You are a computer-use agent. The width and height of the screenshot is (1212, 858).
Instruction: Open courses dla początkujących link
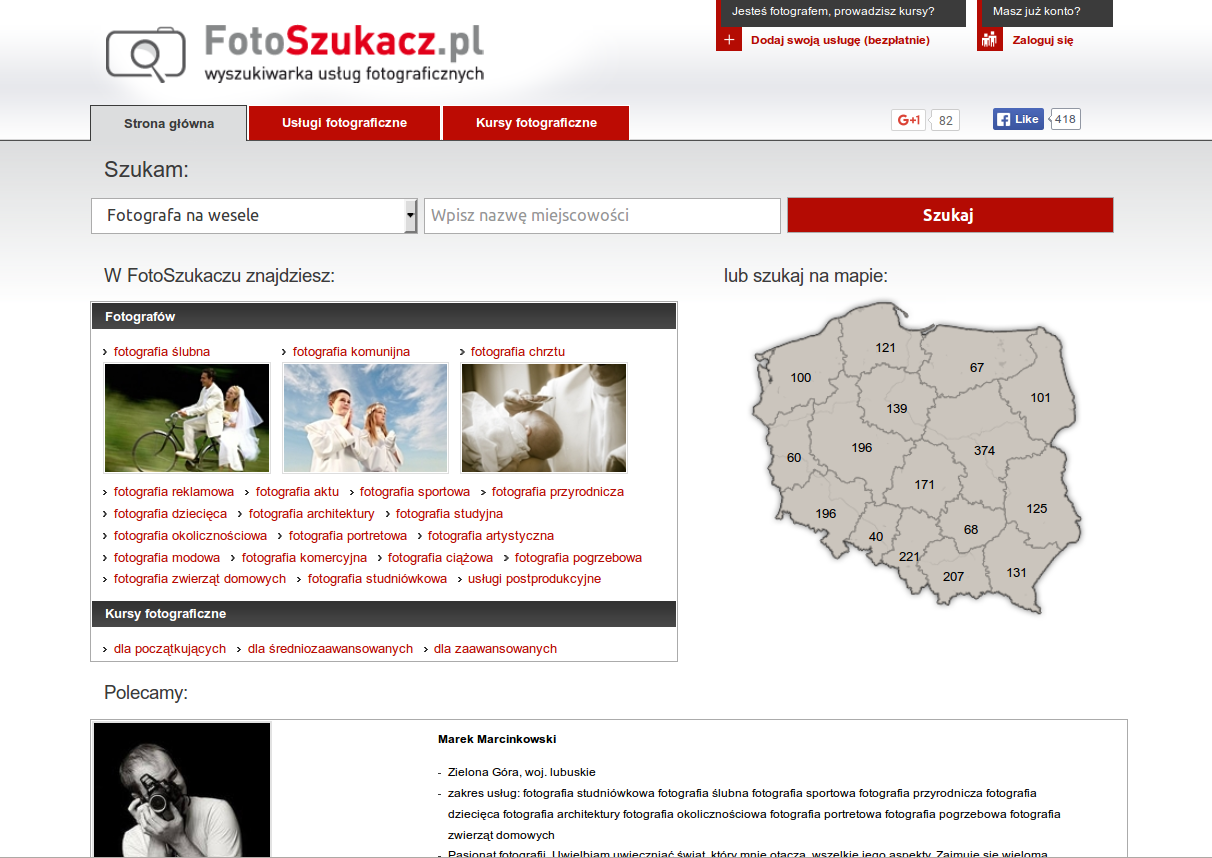pos(170,649)
